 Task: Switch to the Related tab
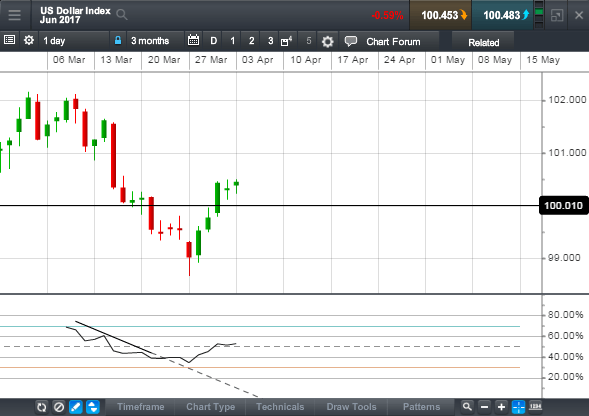[483, 42]
